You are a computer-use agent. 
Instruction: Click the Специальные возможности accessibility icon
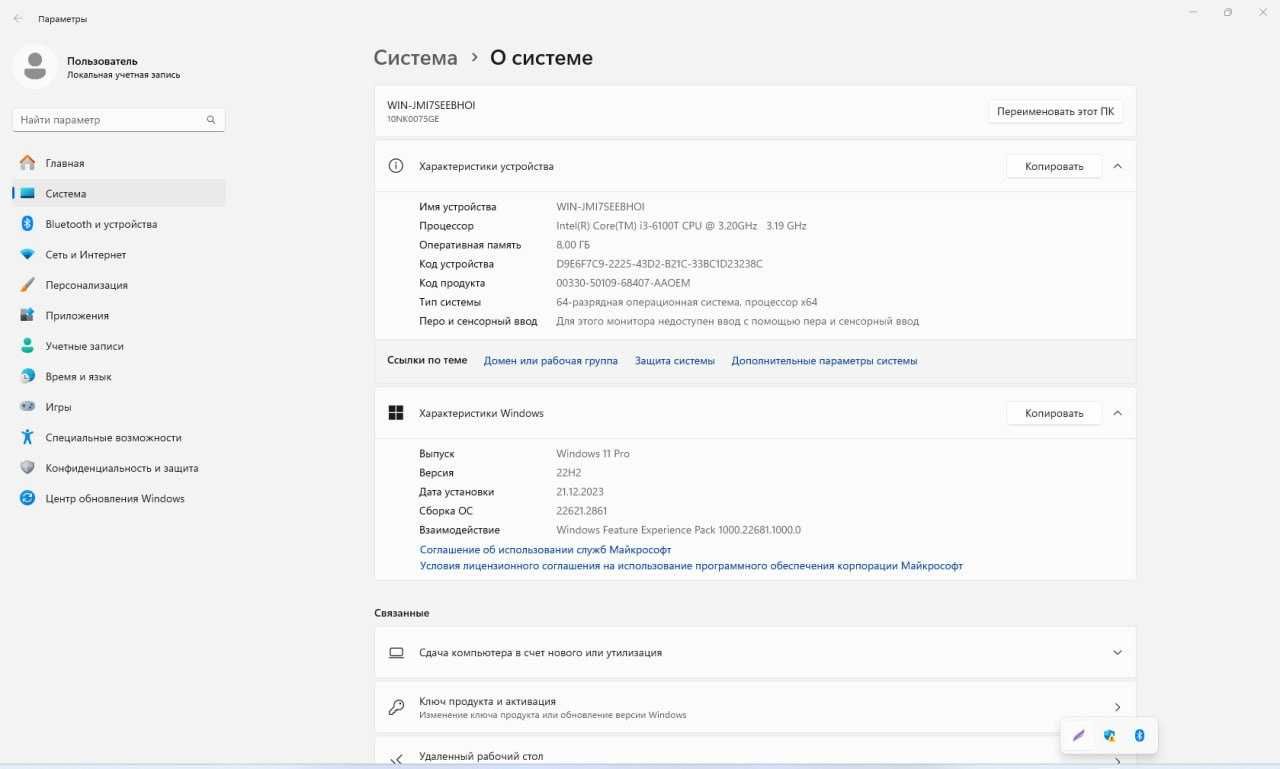[27, 438]
